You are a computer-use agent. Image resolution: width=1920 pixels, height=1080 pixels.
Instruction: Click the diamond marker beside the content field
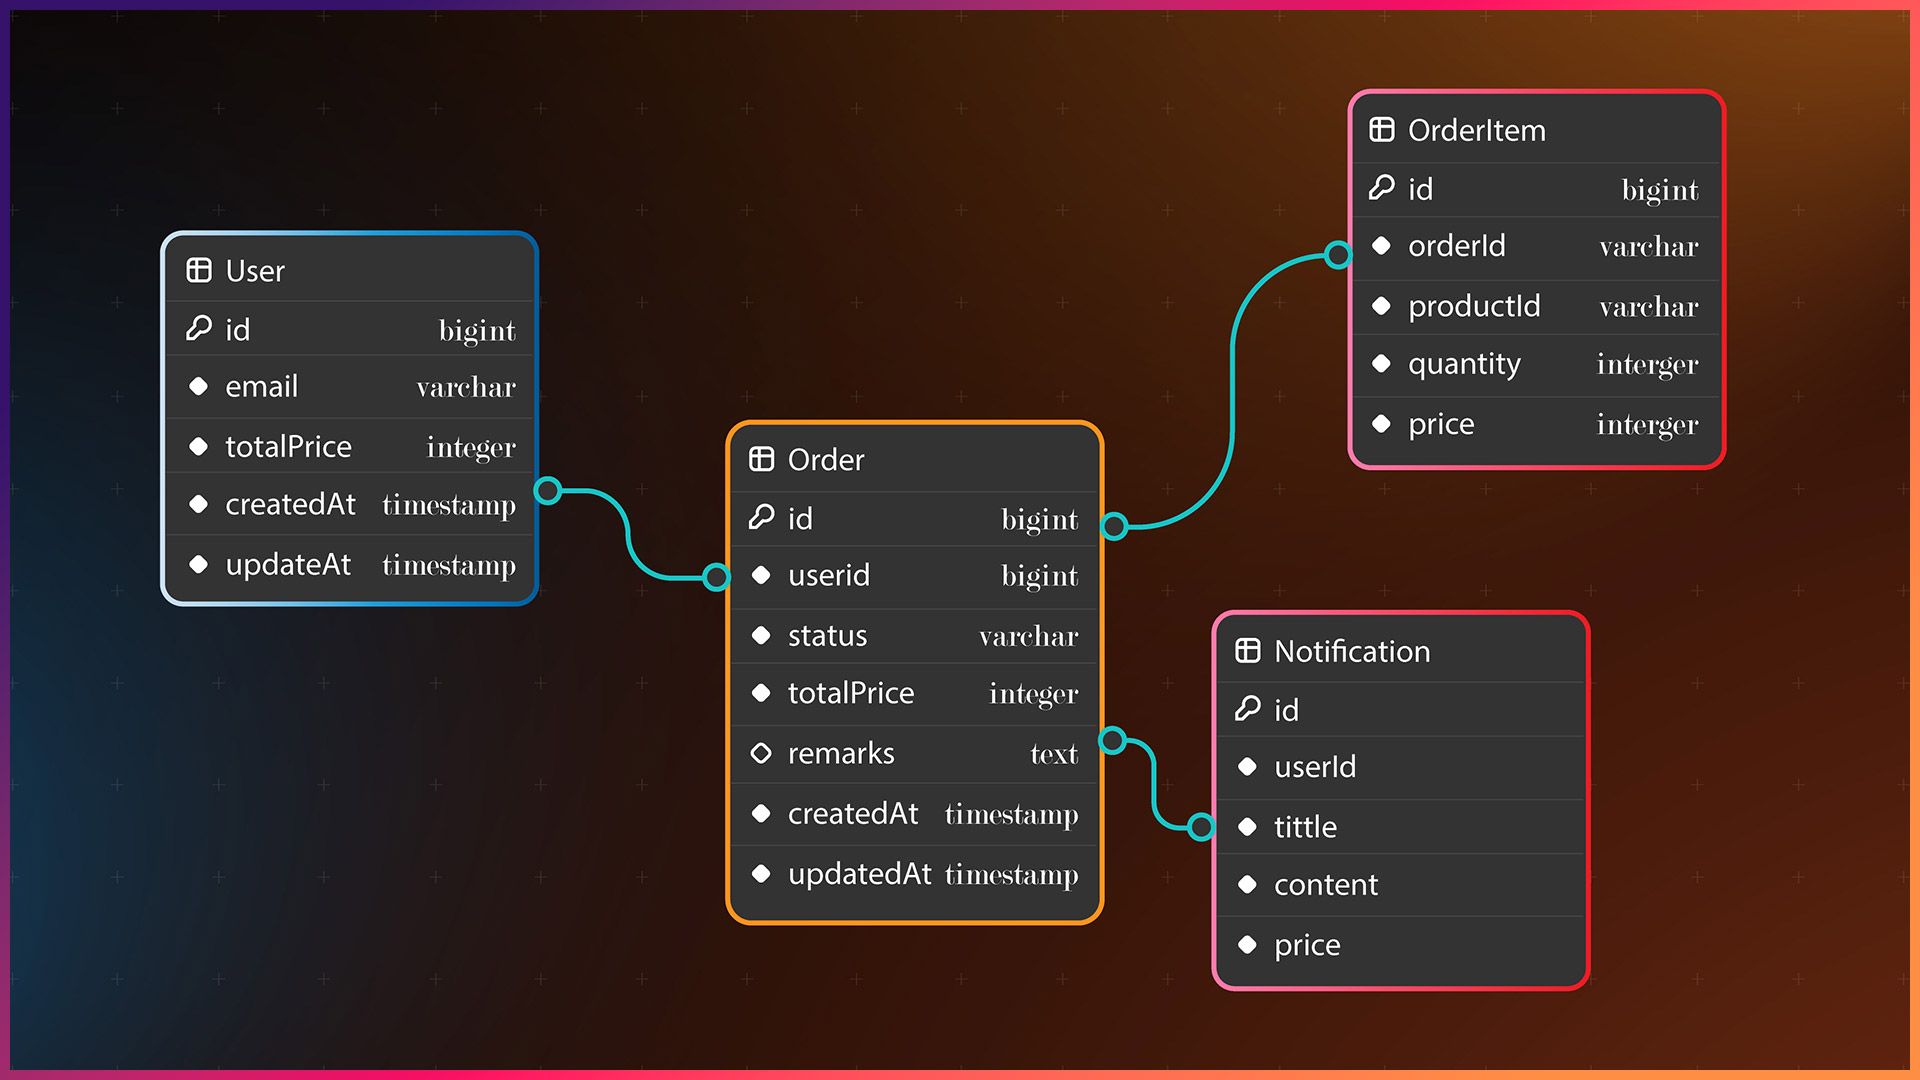(x=1247, y=885)
